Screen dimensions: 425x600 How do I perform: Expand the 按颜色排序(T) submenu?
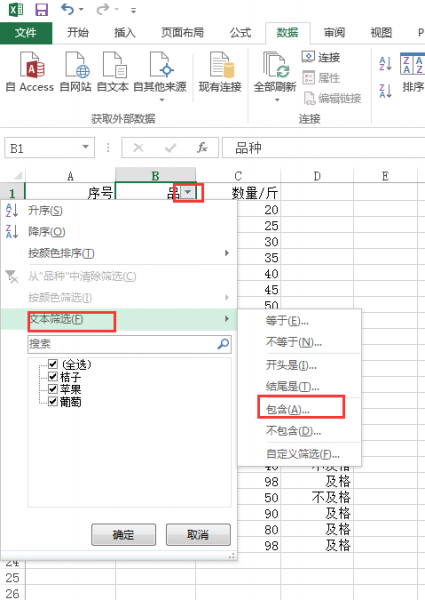click(119, 253)
